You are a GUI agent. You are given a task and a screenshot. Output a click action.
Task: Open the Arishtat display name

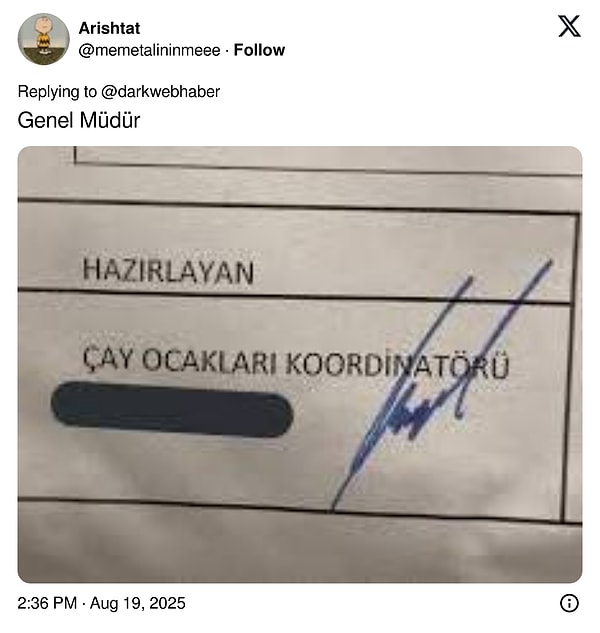[109, 28]
